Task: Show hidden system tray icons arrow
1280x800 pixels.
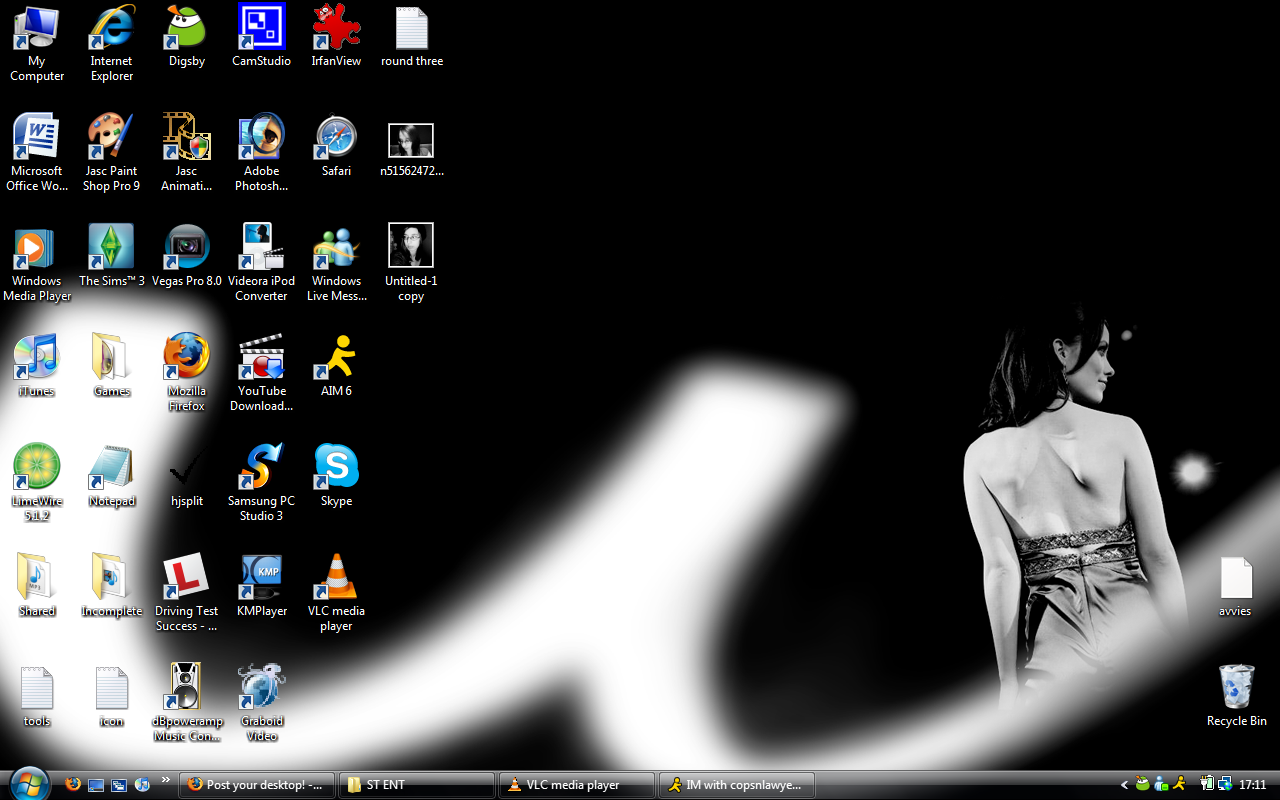Action: (1124, 785)
